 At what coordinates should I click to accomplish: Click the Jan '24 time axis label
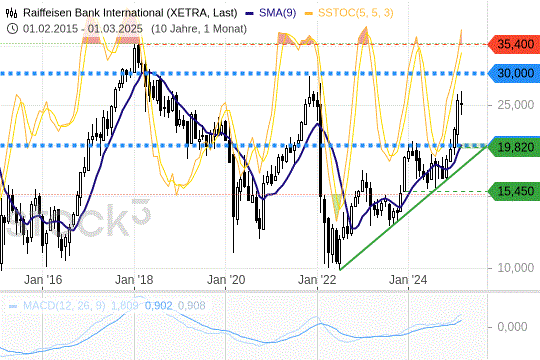tap(408, 280)
